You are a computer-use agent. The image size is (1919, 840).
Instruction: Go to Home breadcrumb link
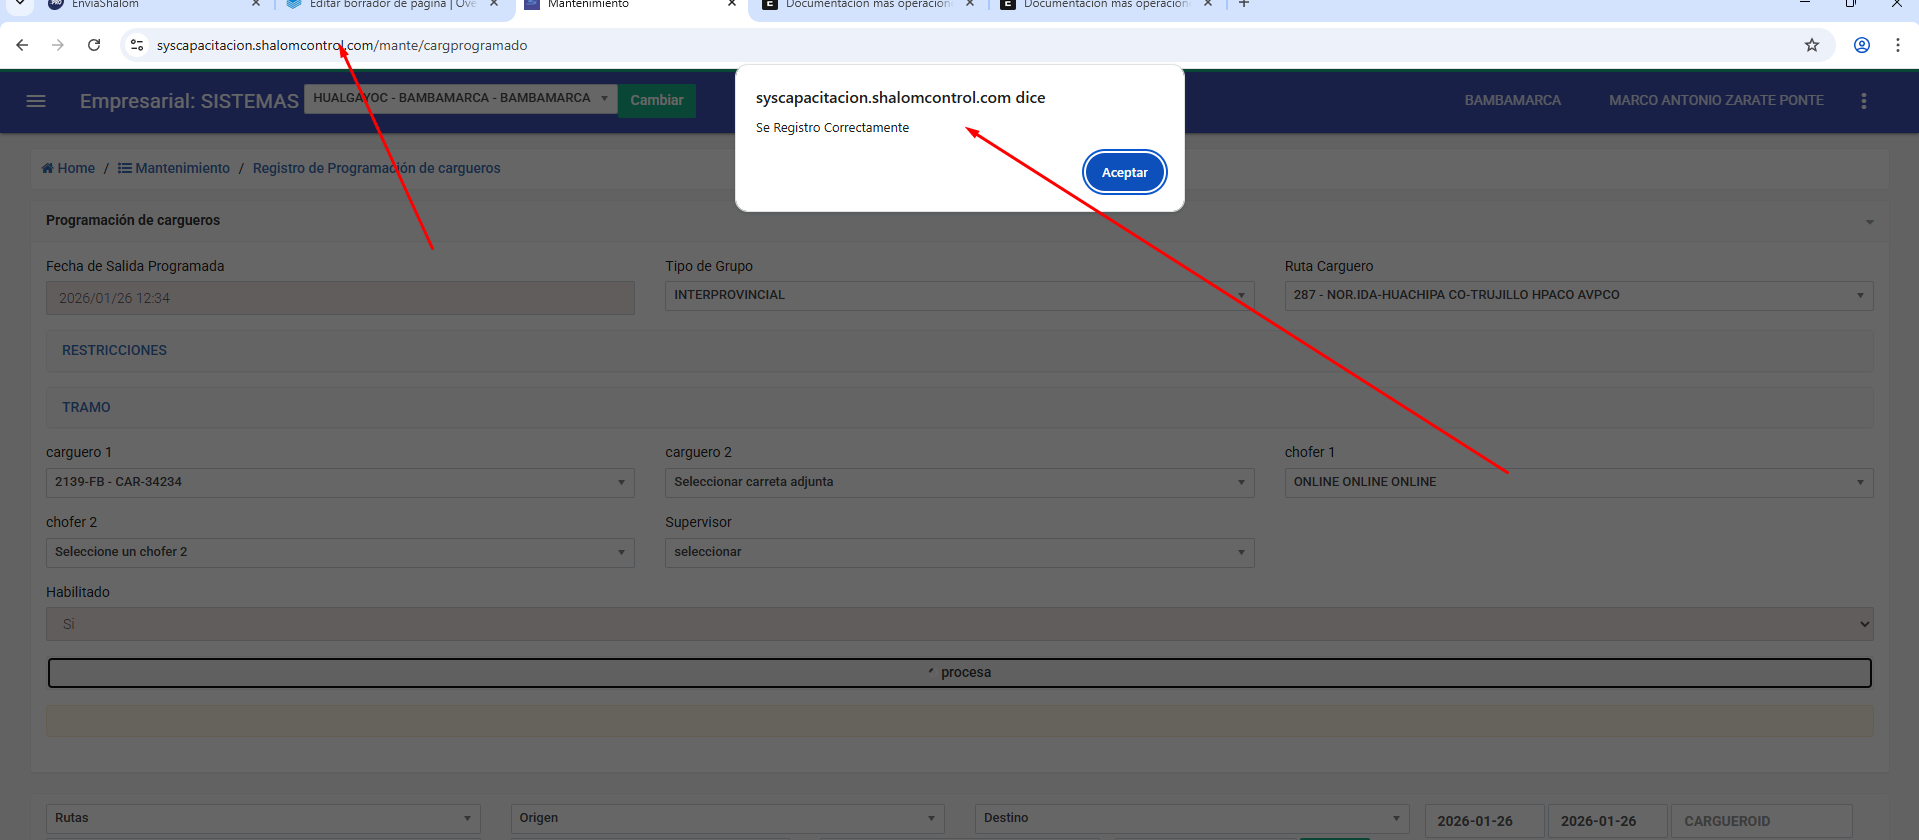pyautogui.click(x=69, y=168)
